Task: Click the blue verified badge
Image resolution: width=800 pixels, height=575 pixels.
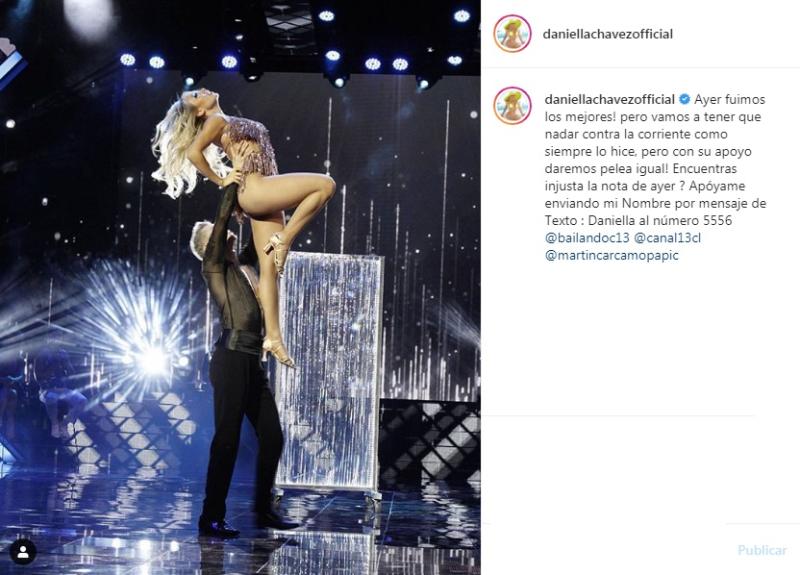Action: [x=684, y=99]
